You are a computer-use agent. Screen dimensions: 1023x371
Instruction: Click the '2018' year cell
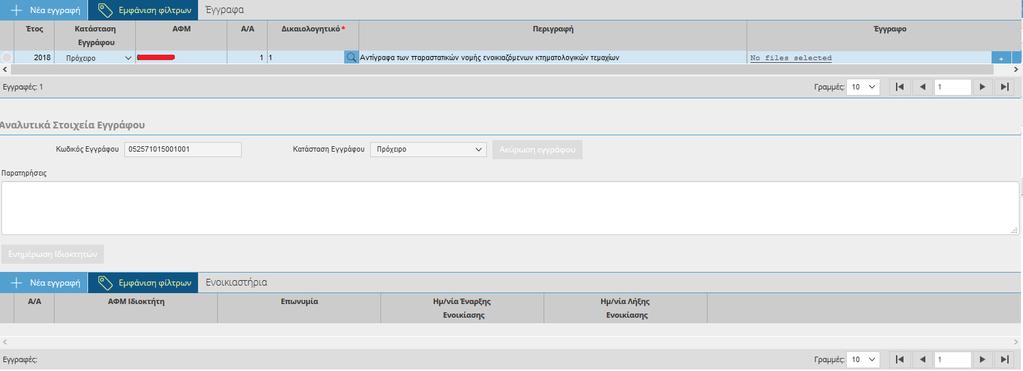[34, 58]
